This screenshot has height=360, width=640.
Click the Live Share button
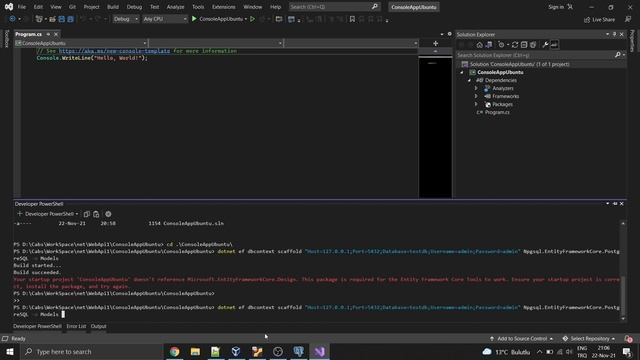tap(599, 20)
